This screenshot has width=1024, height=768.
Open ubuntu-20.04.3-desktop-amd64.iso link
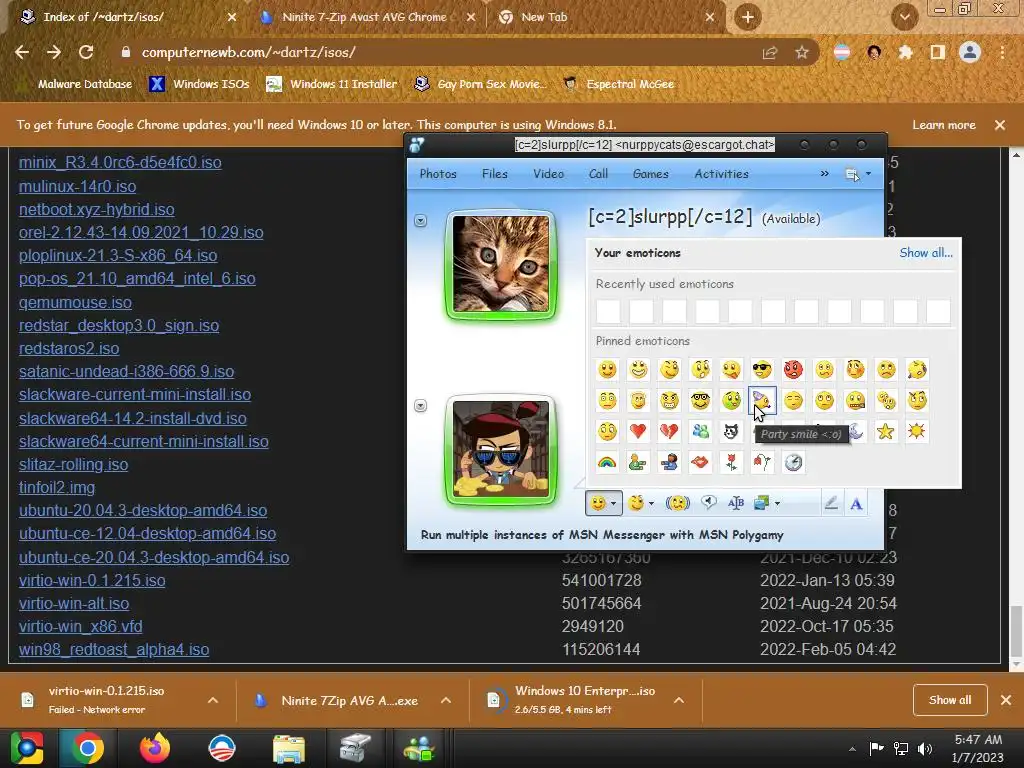(142, 511)
